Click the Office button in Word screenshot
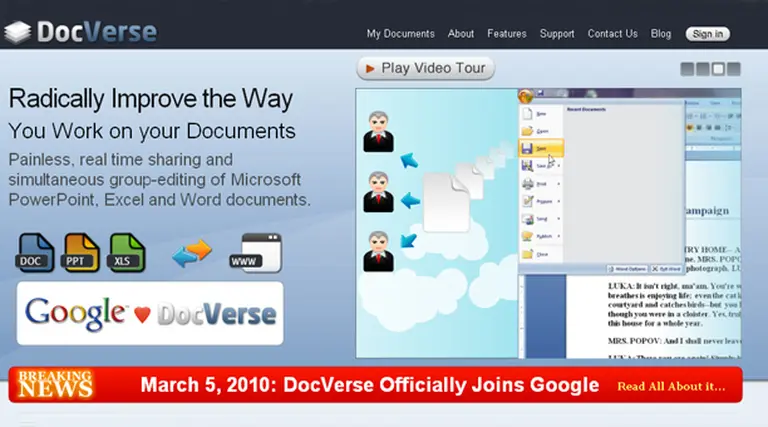 (x=526, y=97)
